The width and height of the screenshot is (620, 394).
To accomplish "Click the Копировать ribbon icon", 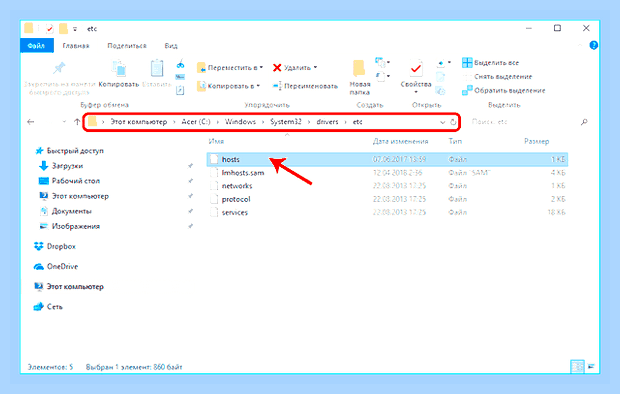I will click(x=119, y=68).
